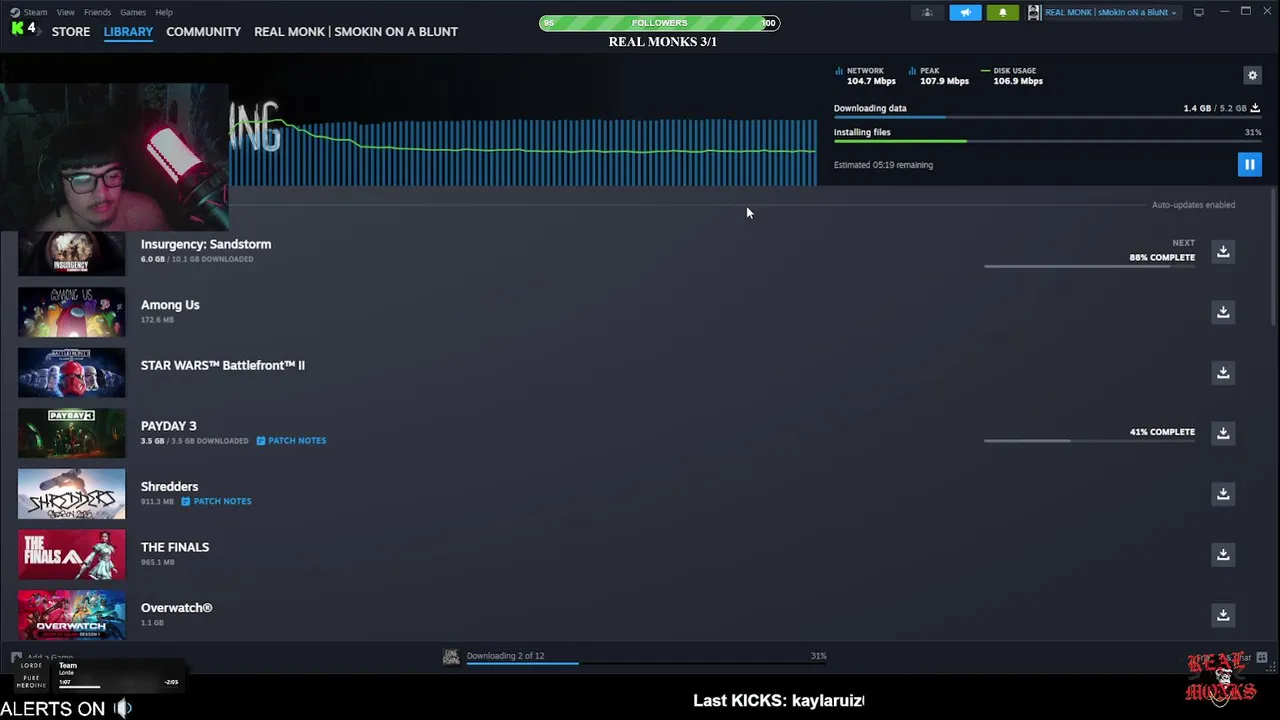Image resolution: width=1280 pixels, height=720 pixels.
Task: Click the friends request icon in title bar
Action: (x=927, y=12)
